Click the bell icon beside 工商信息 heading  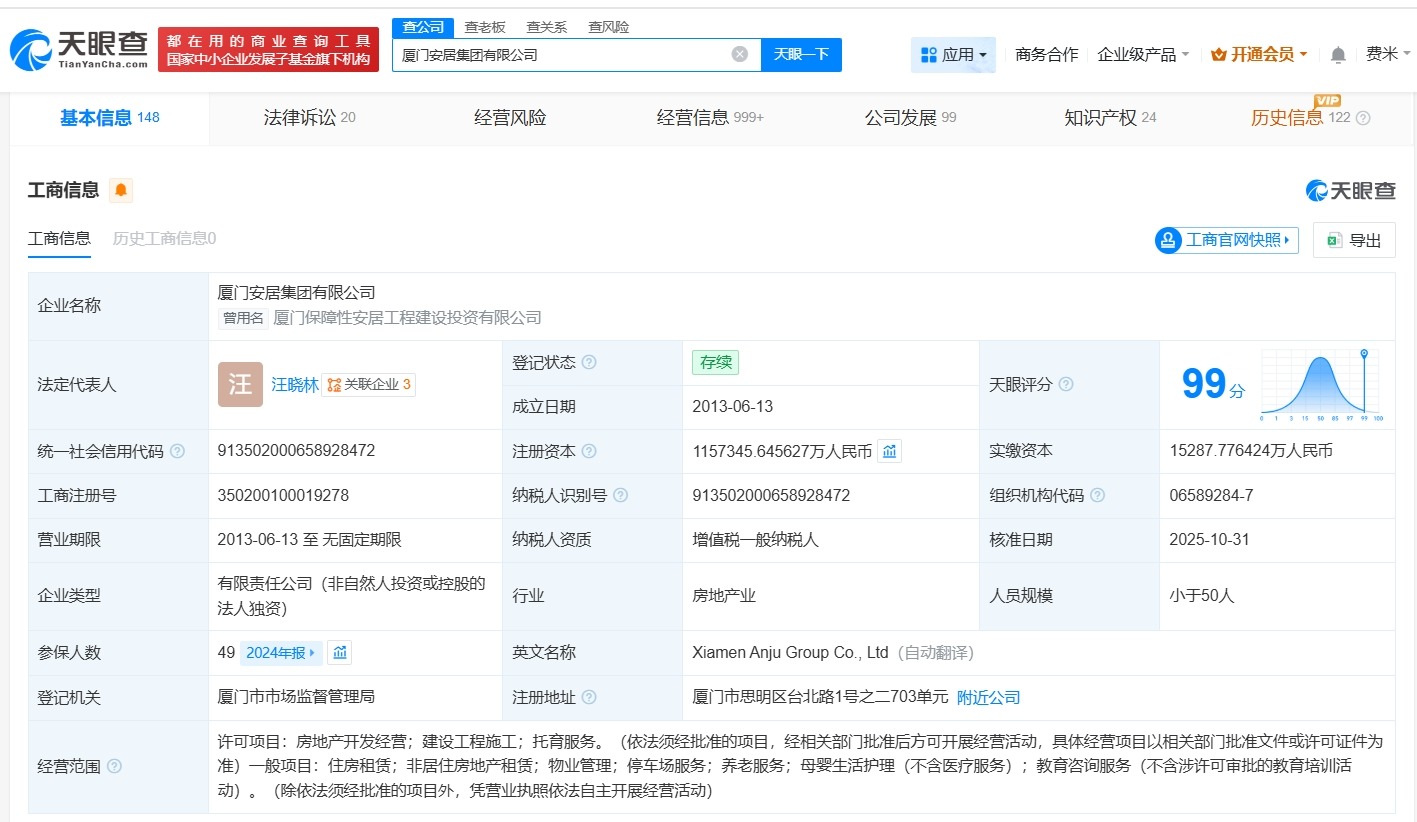tap(120, 189)
